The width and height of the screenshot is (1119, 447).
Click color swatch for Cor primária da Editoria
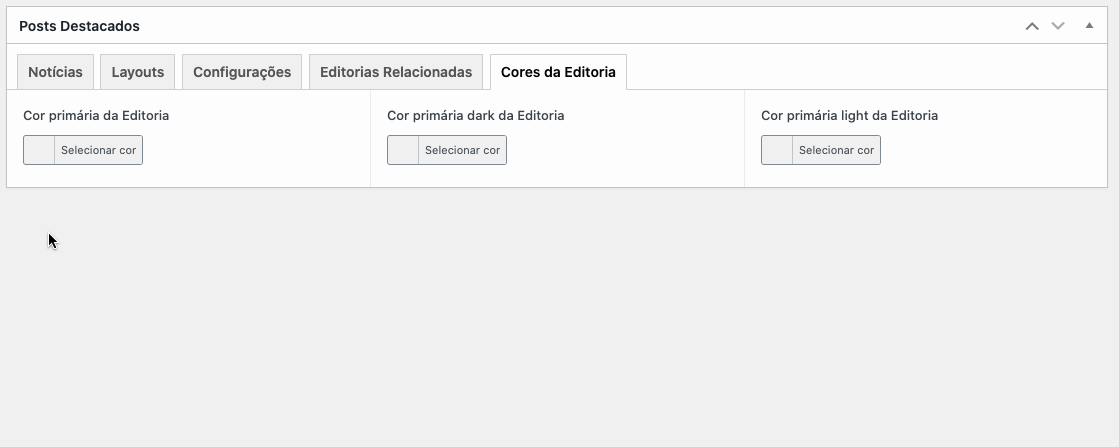39,150
